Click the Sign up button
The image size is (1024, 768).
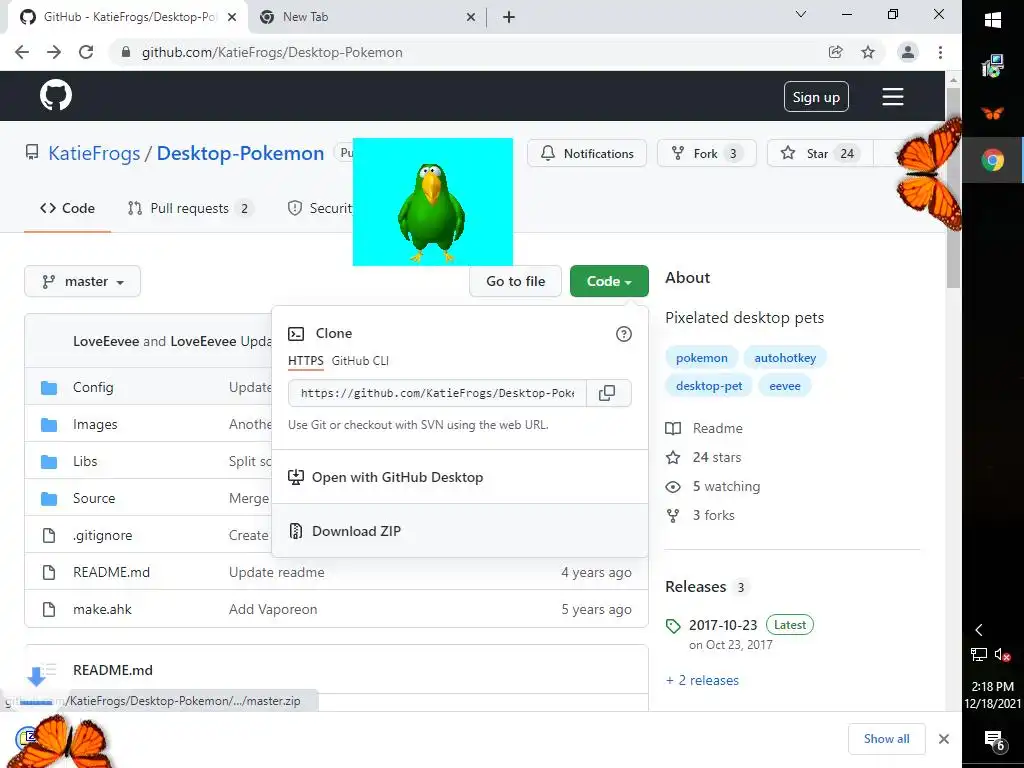point(816,97)
